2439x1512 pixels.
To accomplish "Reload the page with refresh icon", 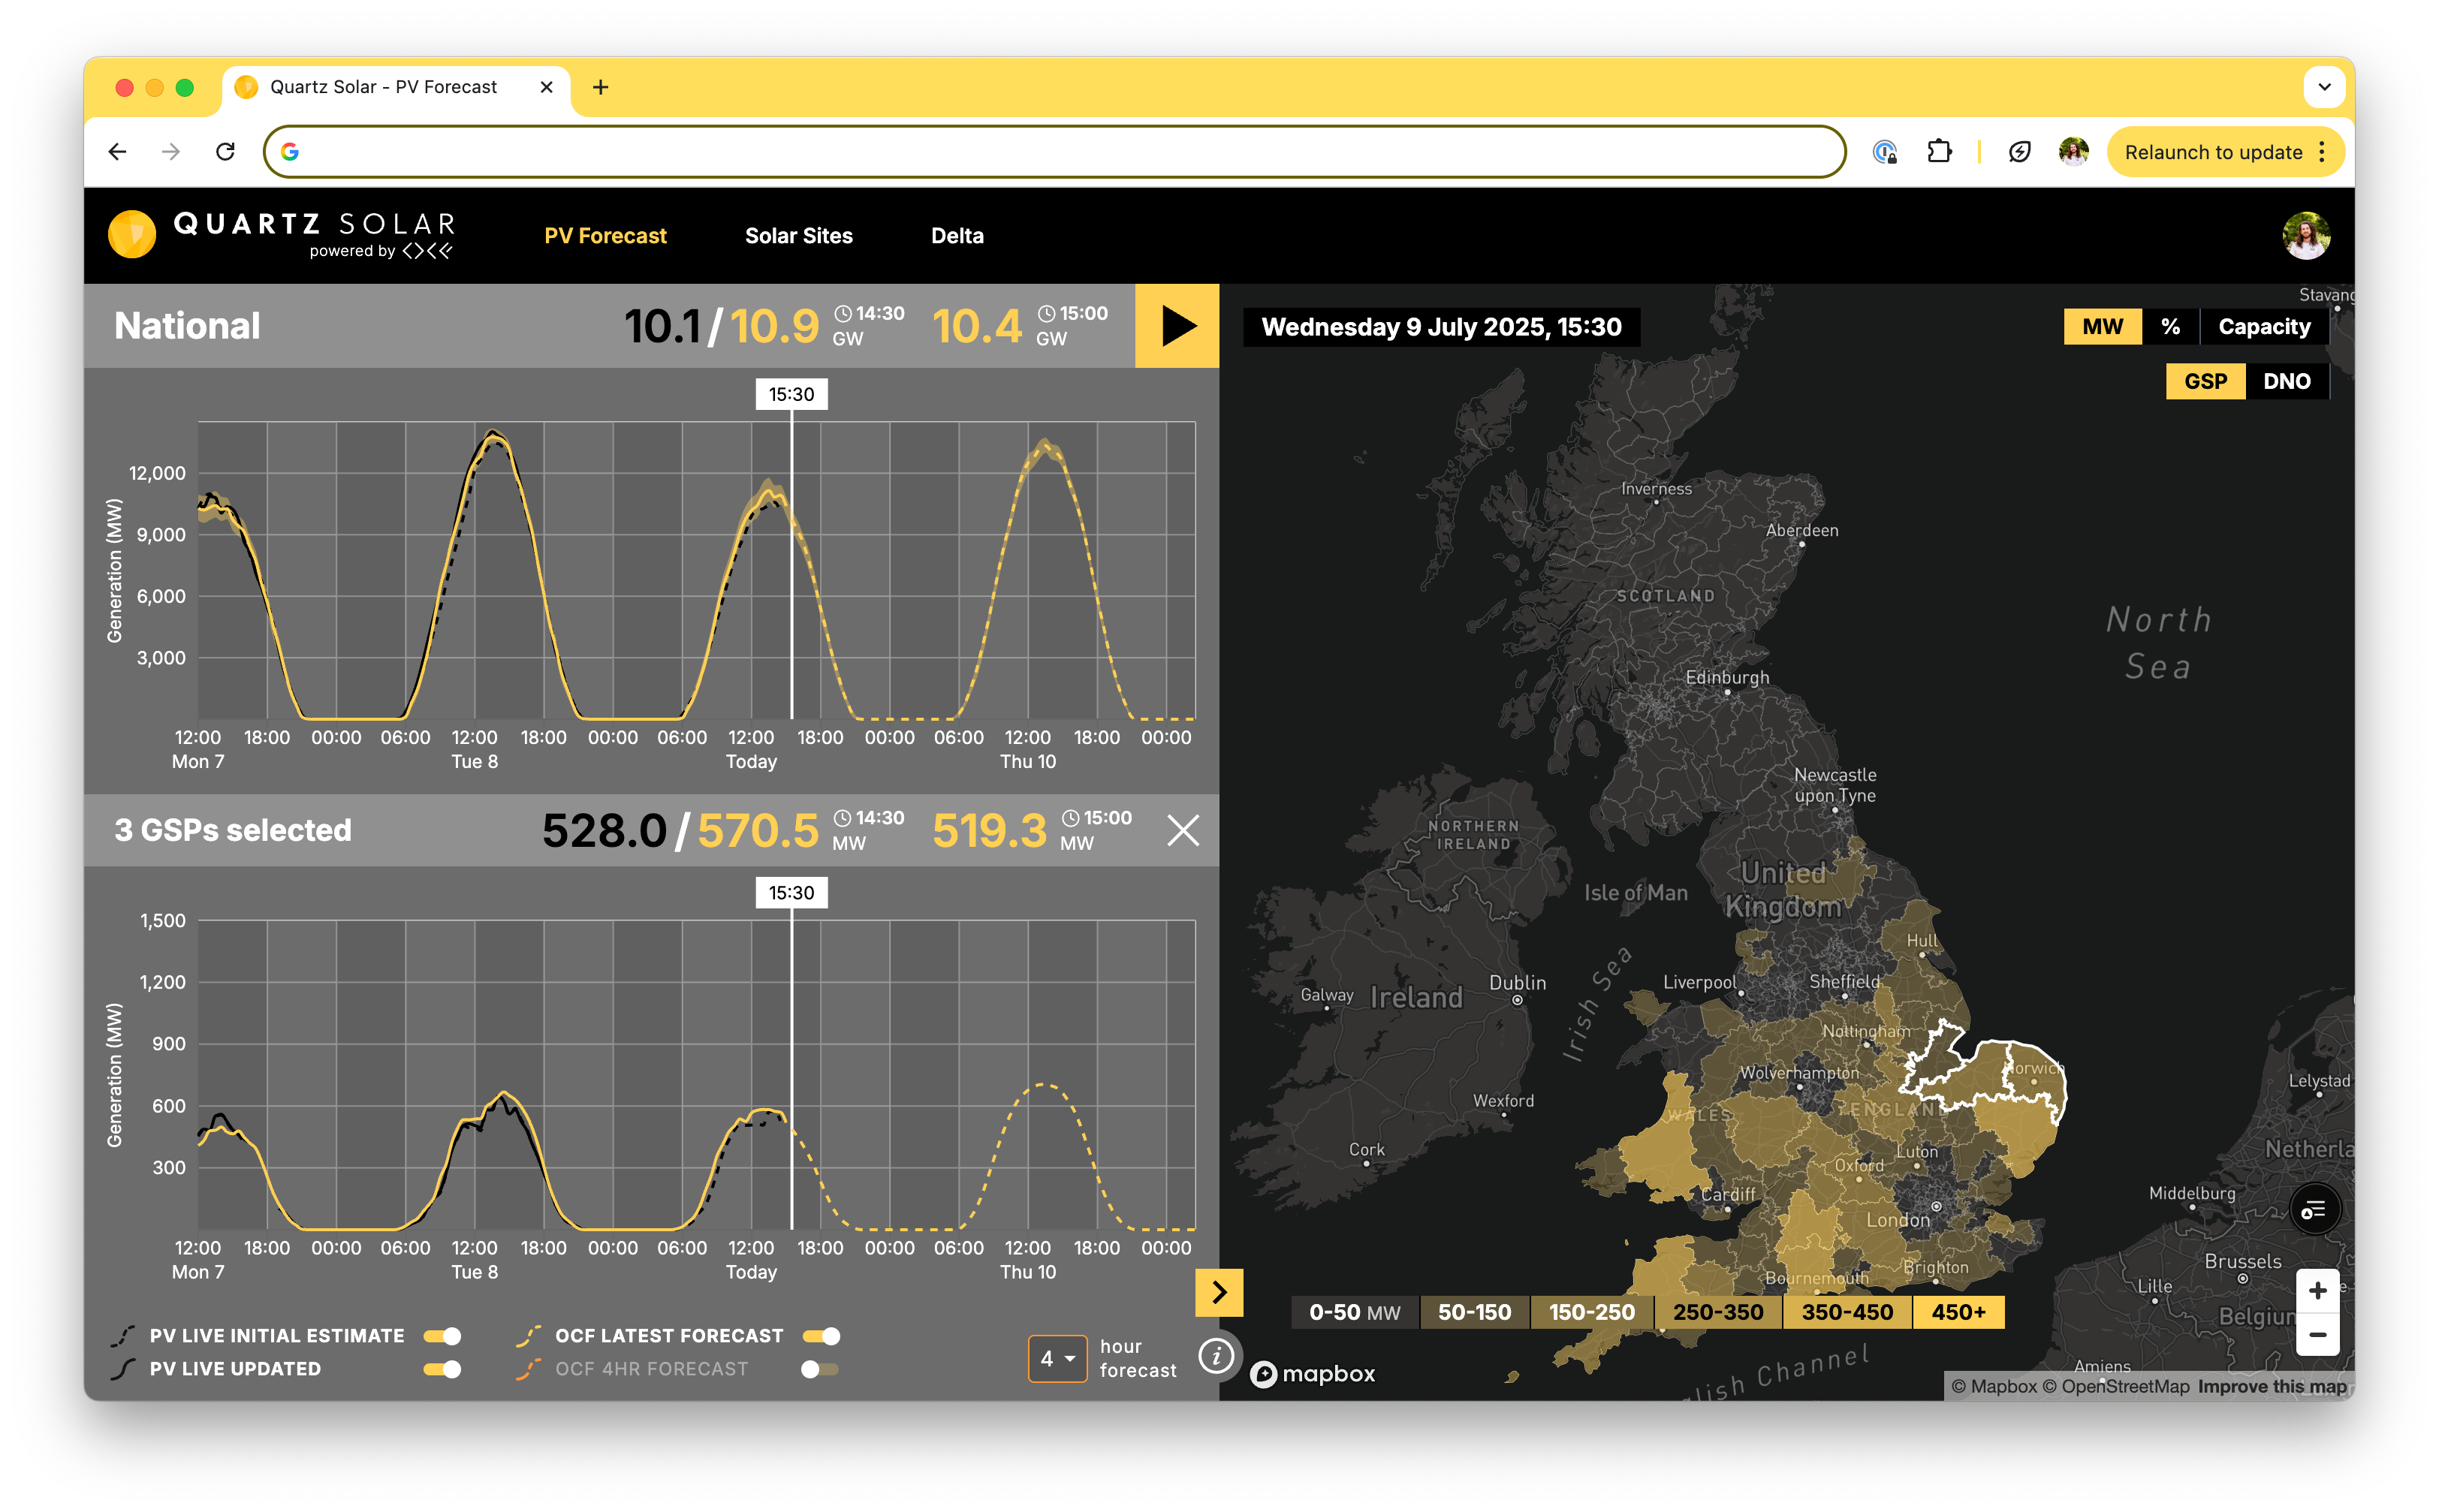I will [x=226, y=152].
